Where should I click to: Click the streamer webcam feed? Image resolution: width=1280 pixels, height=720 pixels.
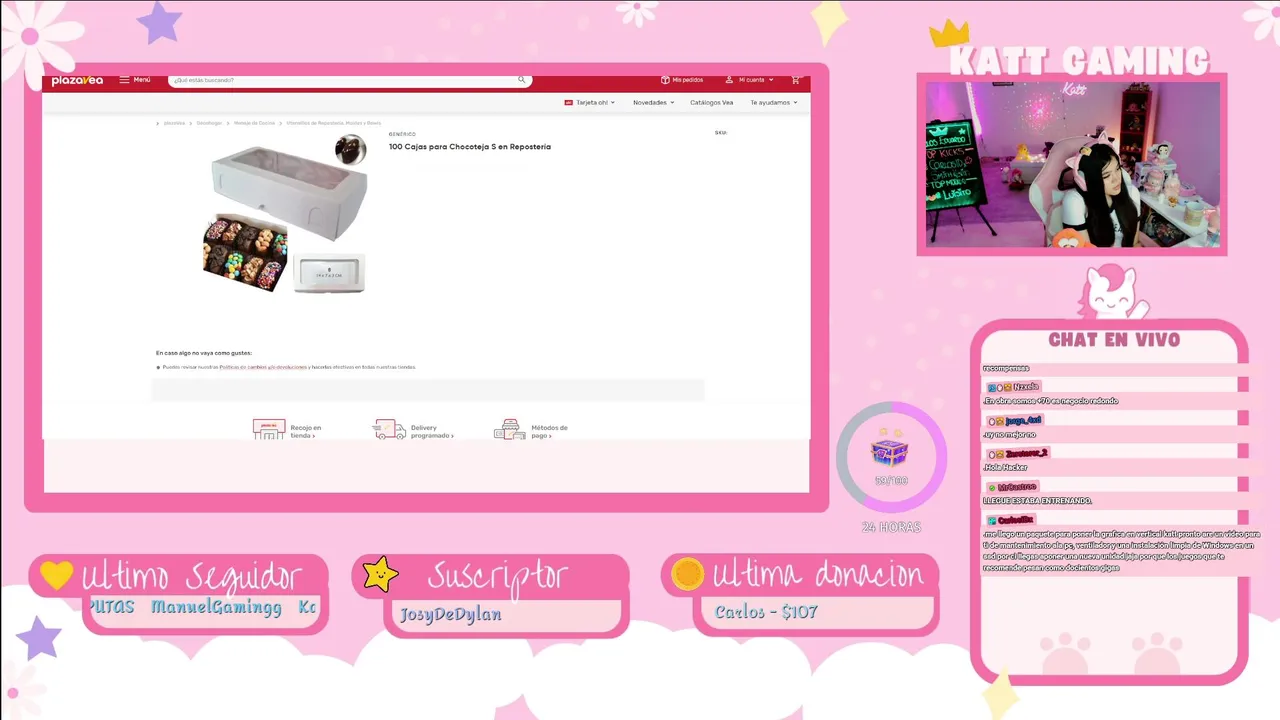click(x=1072, y=164)
